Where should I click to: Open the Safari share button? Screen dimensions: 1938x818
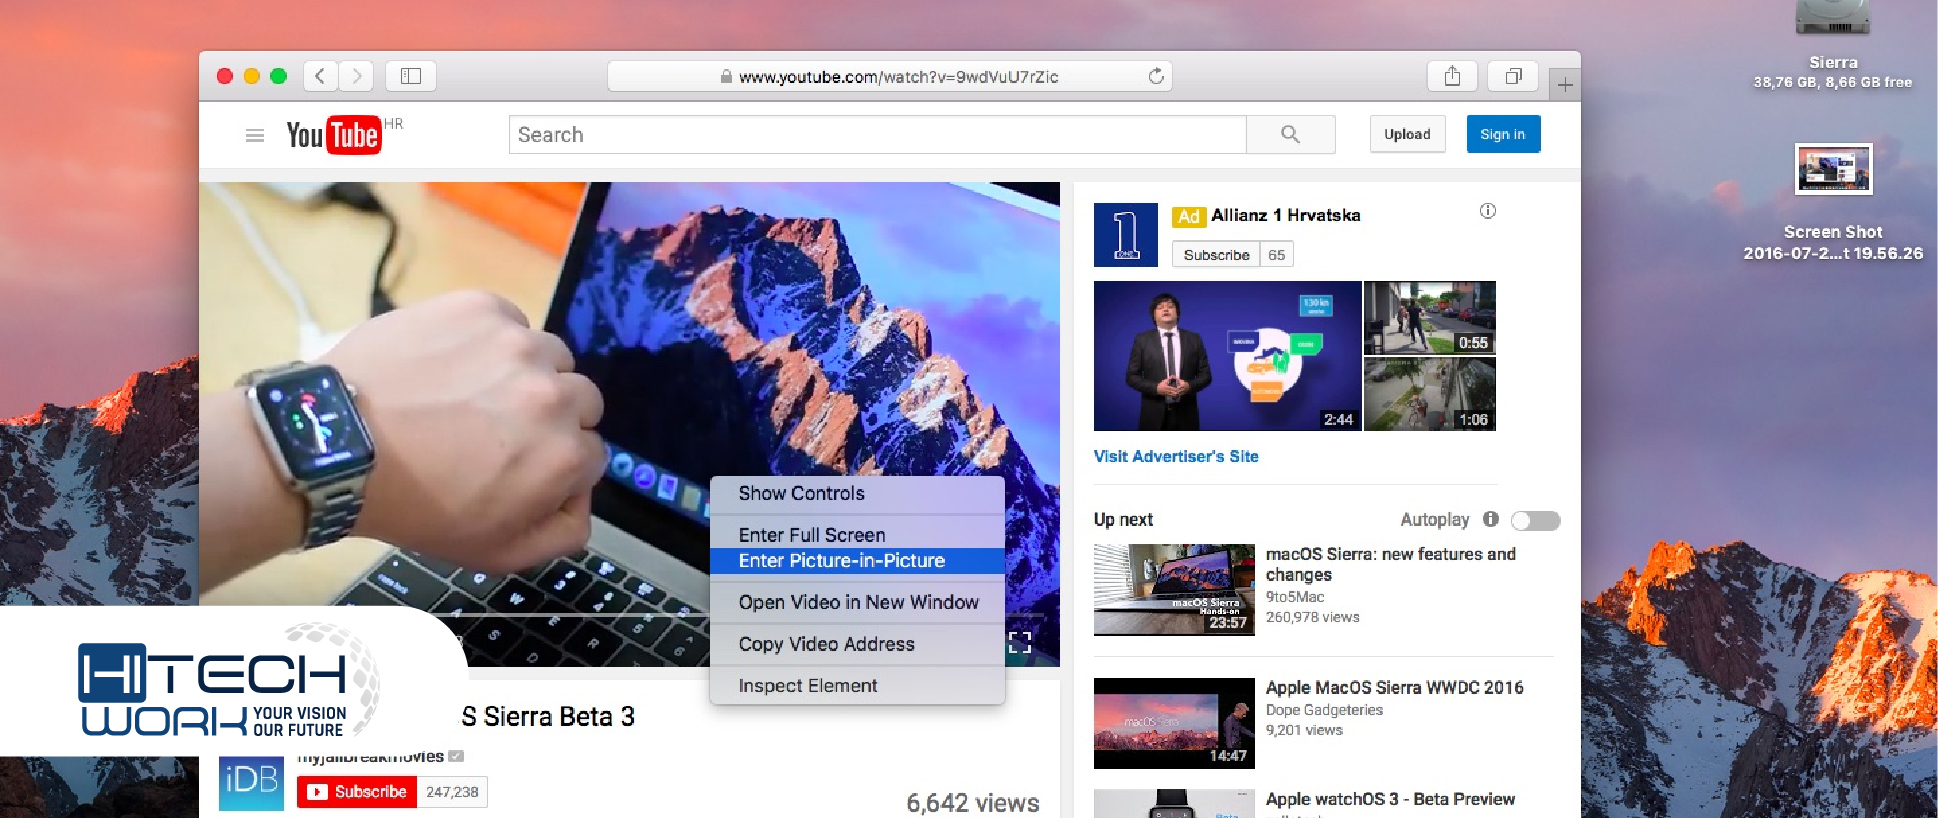pos(1452,76)
